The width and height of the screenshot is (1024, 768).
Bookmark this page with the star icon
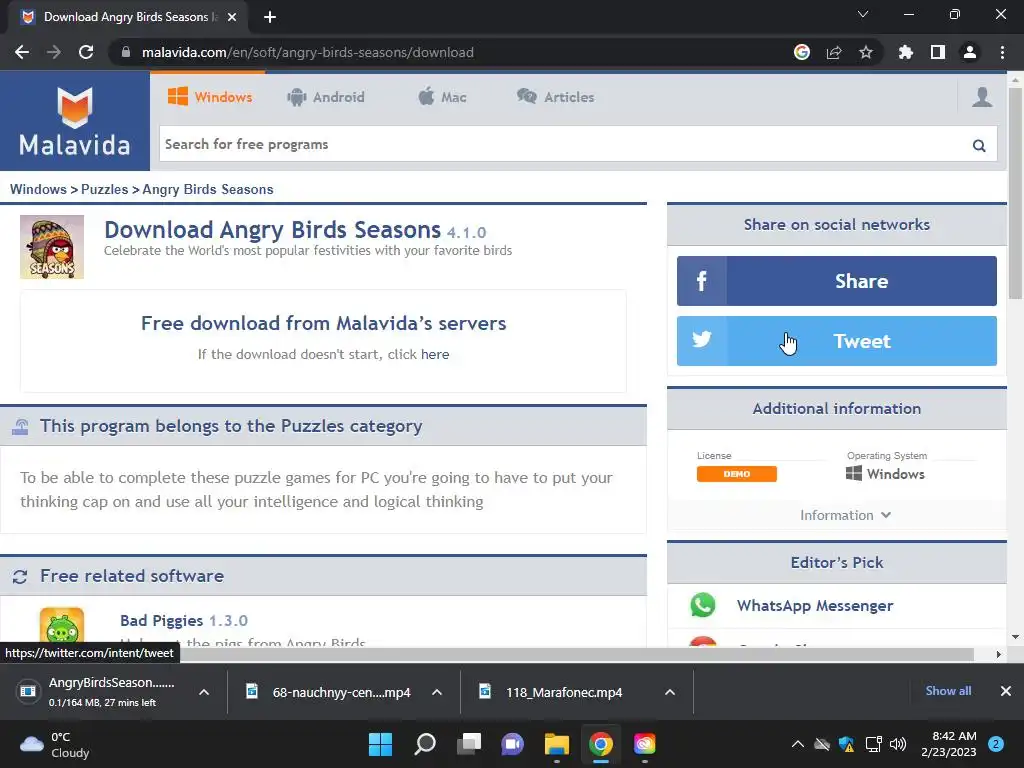click(866, 52)
